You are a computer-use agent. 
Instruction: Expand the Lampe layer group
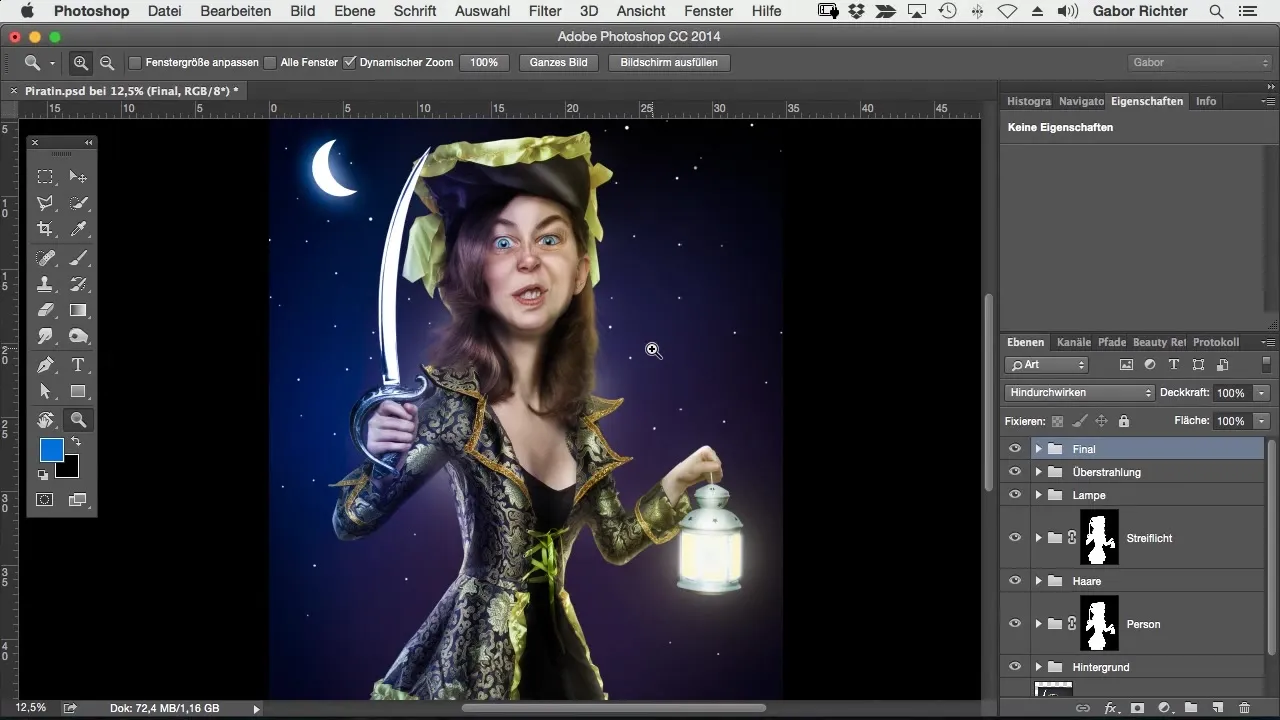pos(1038,495)
